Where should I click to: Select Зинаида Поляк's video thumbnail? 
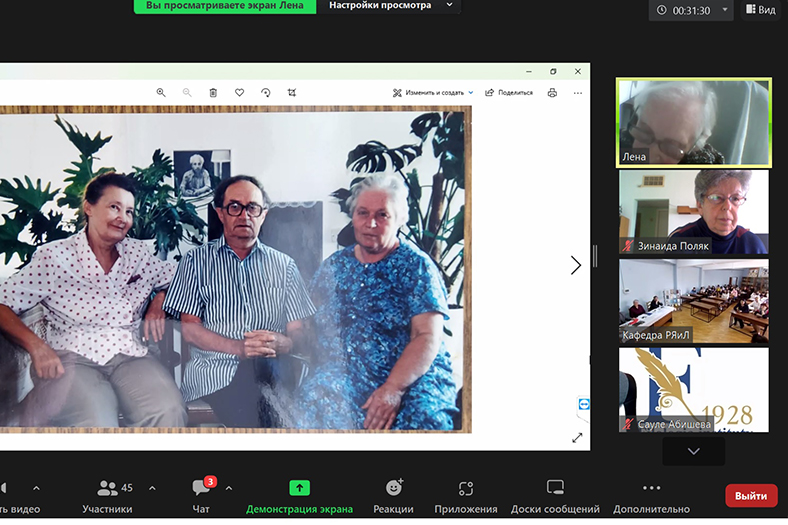point(693,211)
